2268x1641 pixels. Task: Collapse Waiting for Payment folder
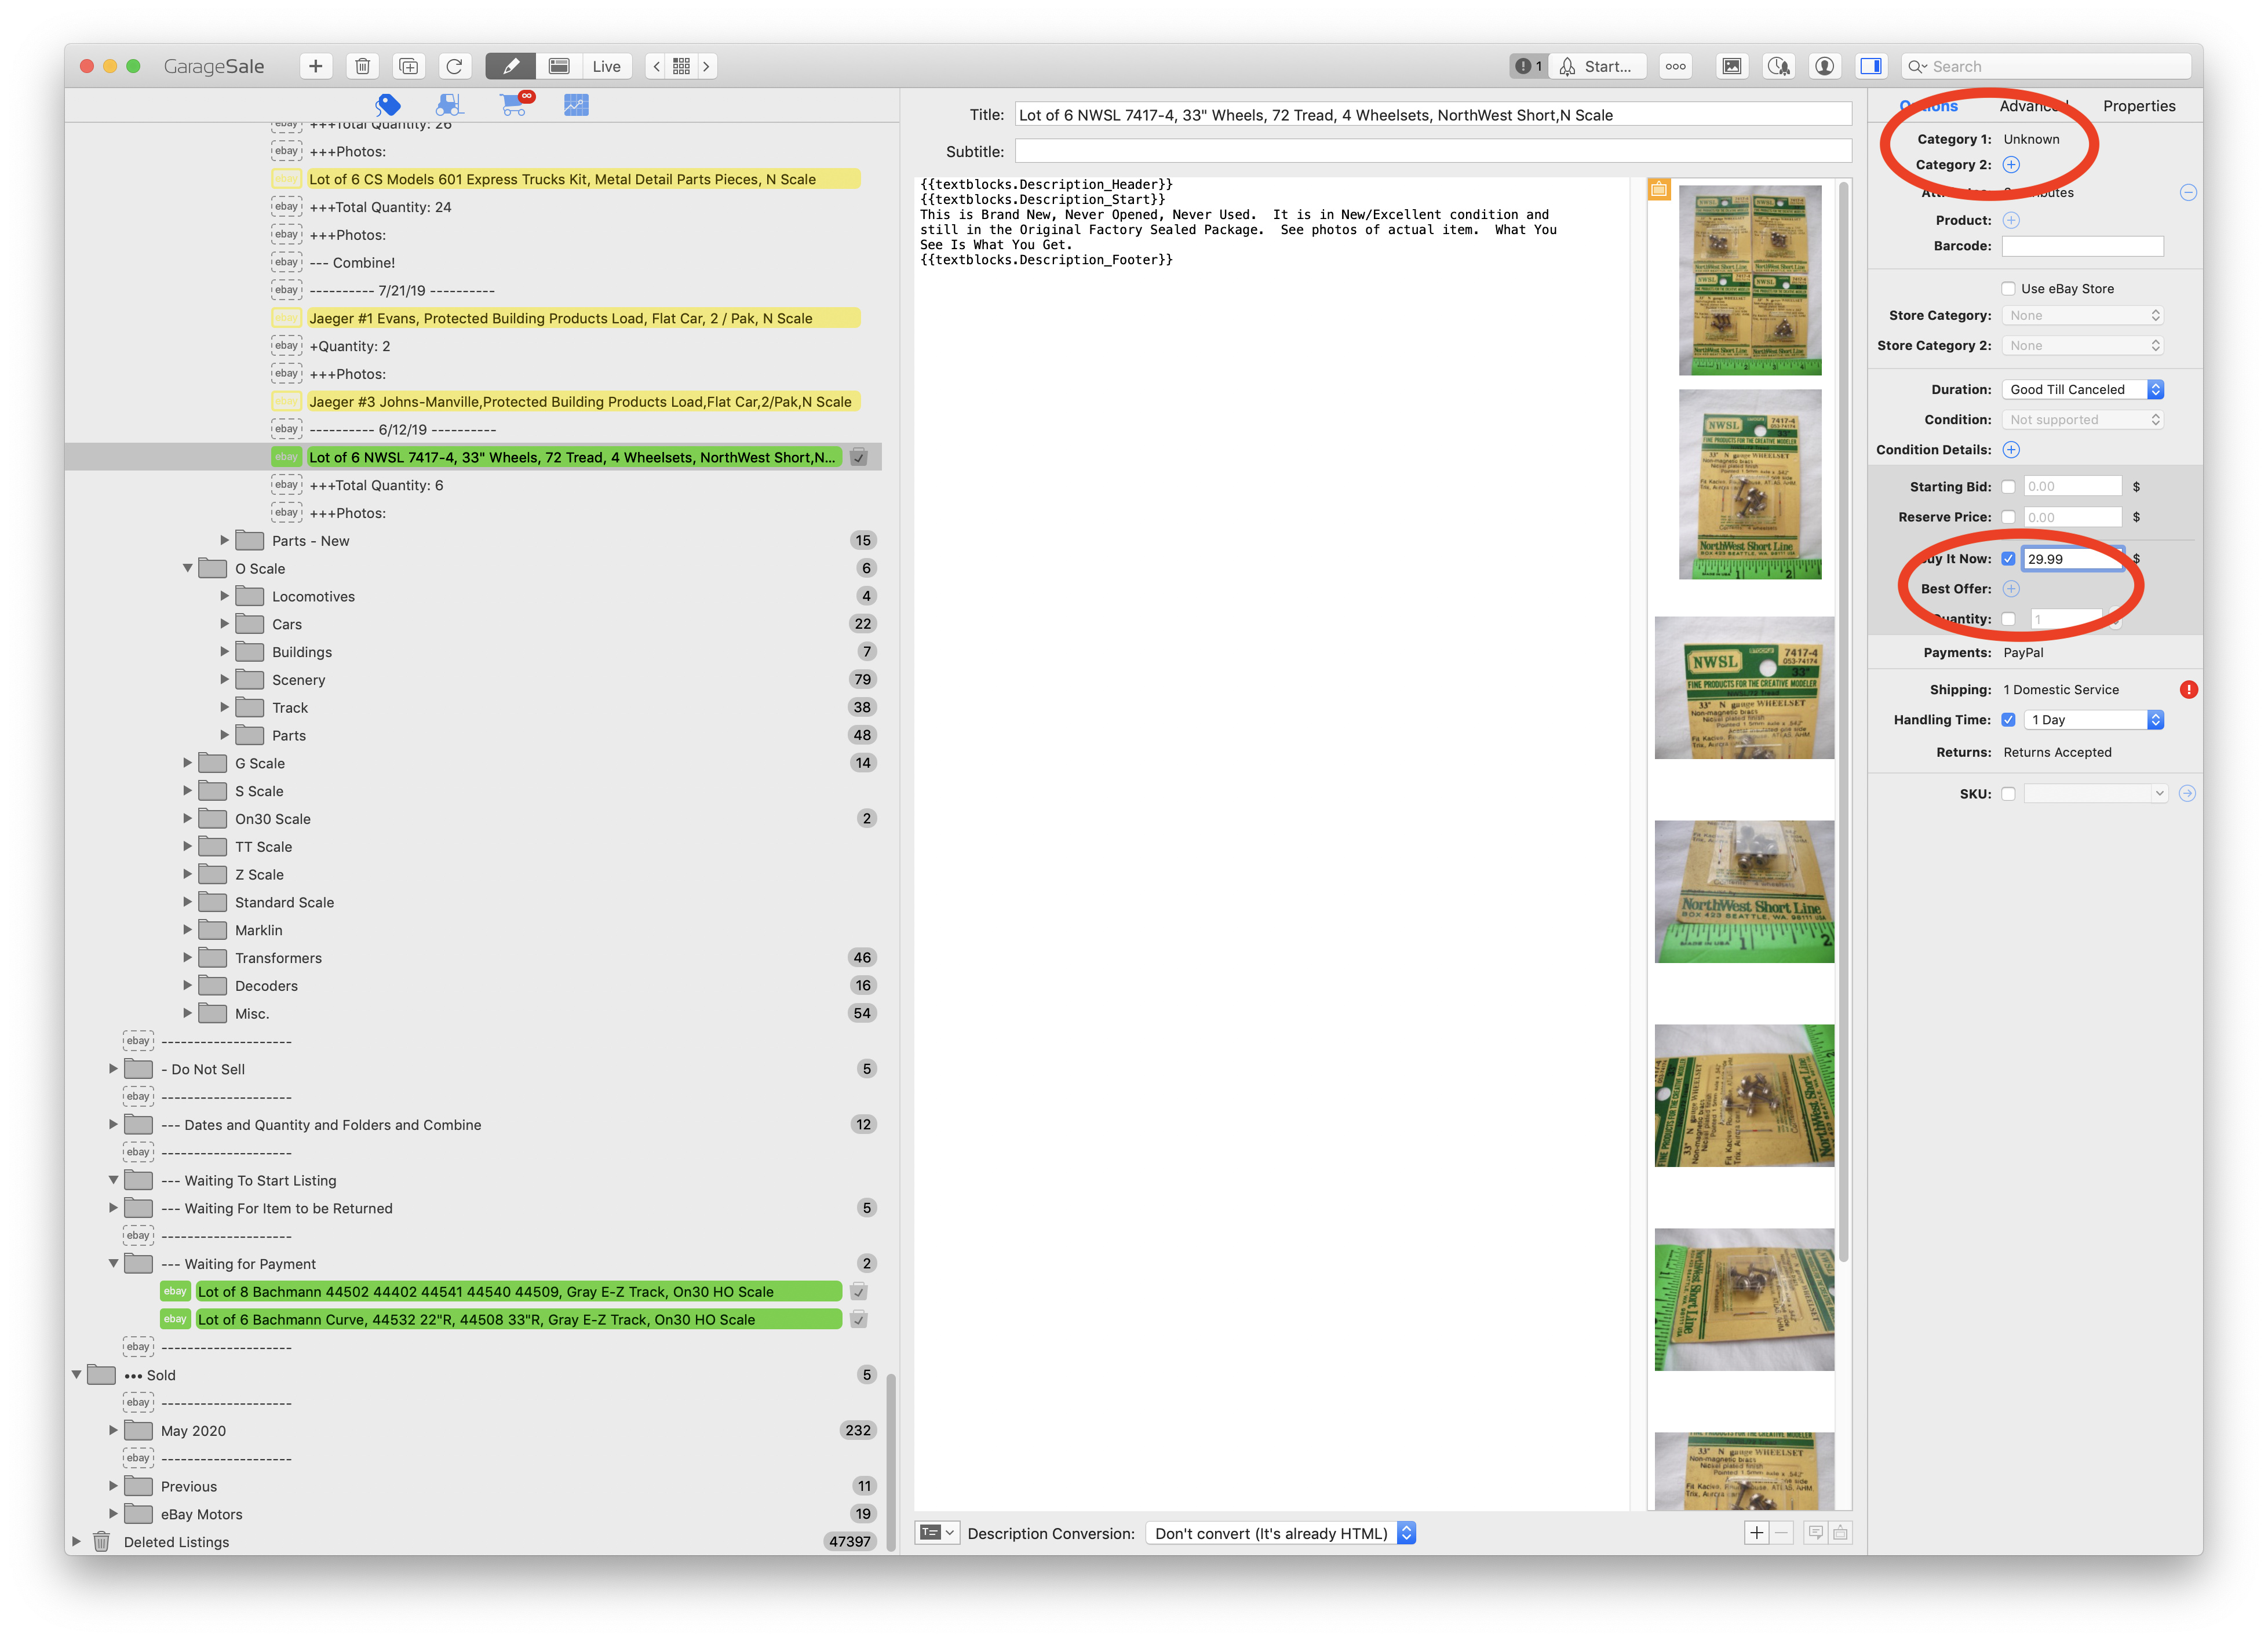[113, 1264]
